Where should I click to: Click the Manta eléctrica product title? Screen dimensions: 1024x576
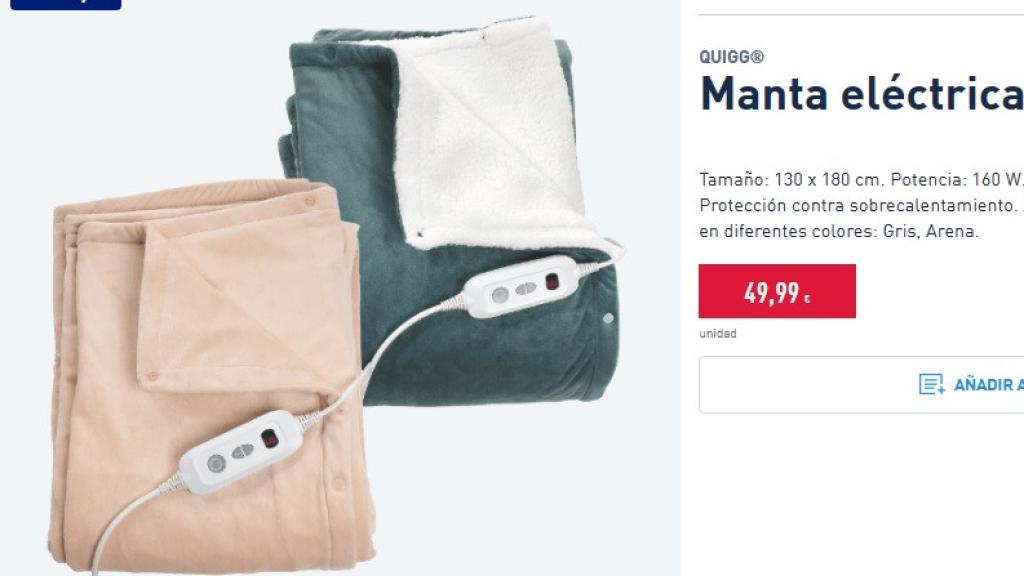coord(861,95)
